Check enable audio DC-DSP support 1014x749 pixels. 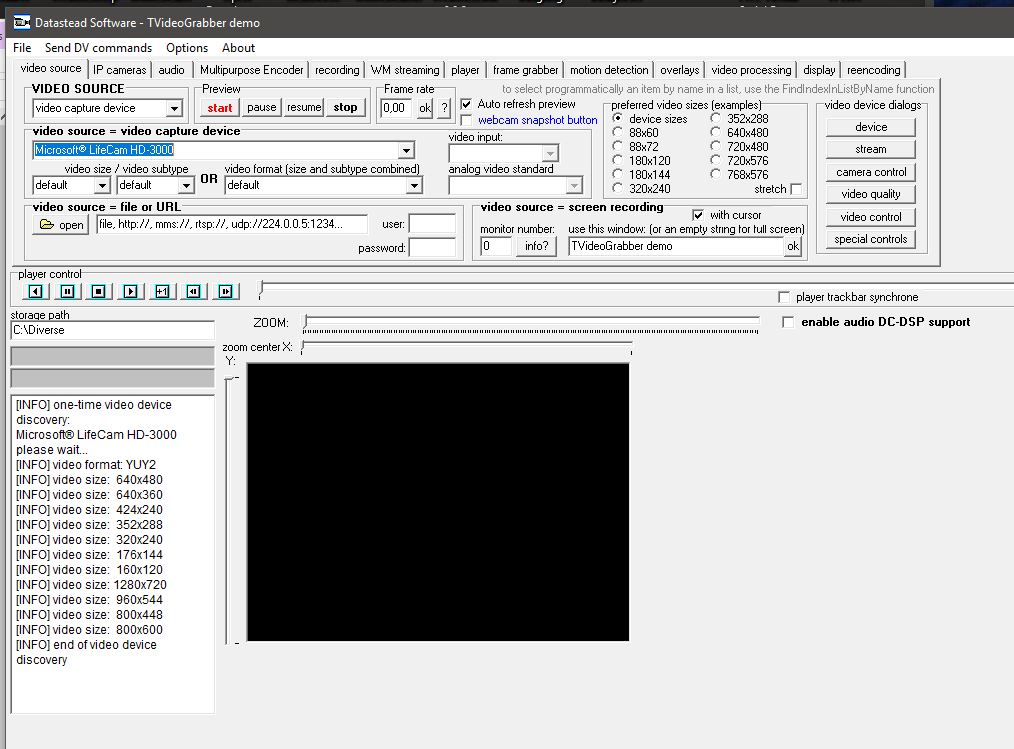click(788, 322)
